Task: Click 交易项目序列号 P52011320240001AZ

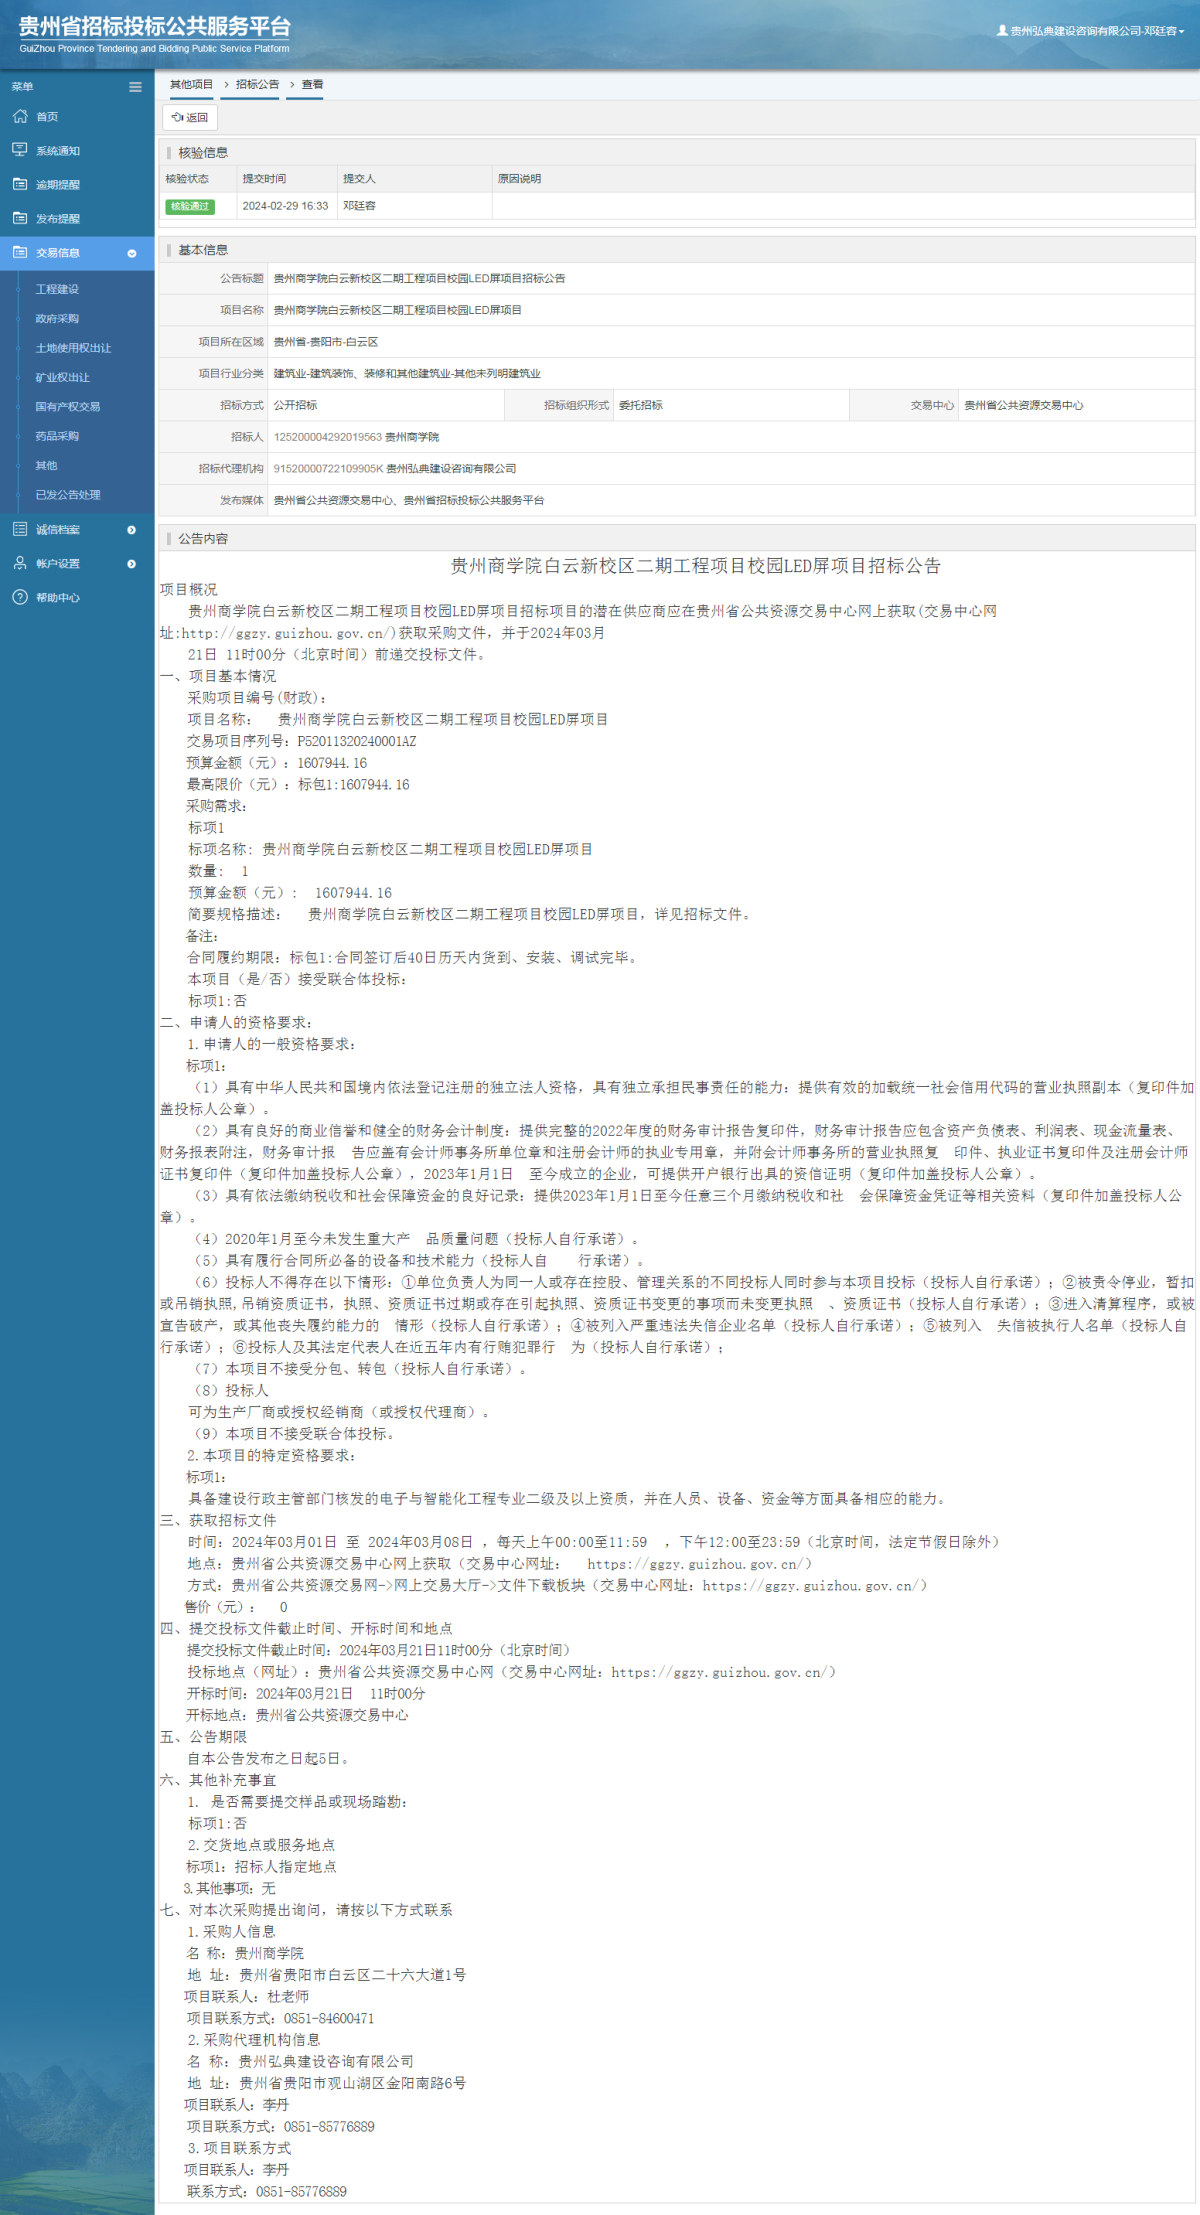Action: 301,742
